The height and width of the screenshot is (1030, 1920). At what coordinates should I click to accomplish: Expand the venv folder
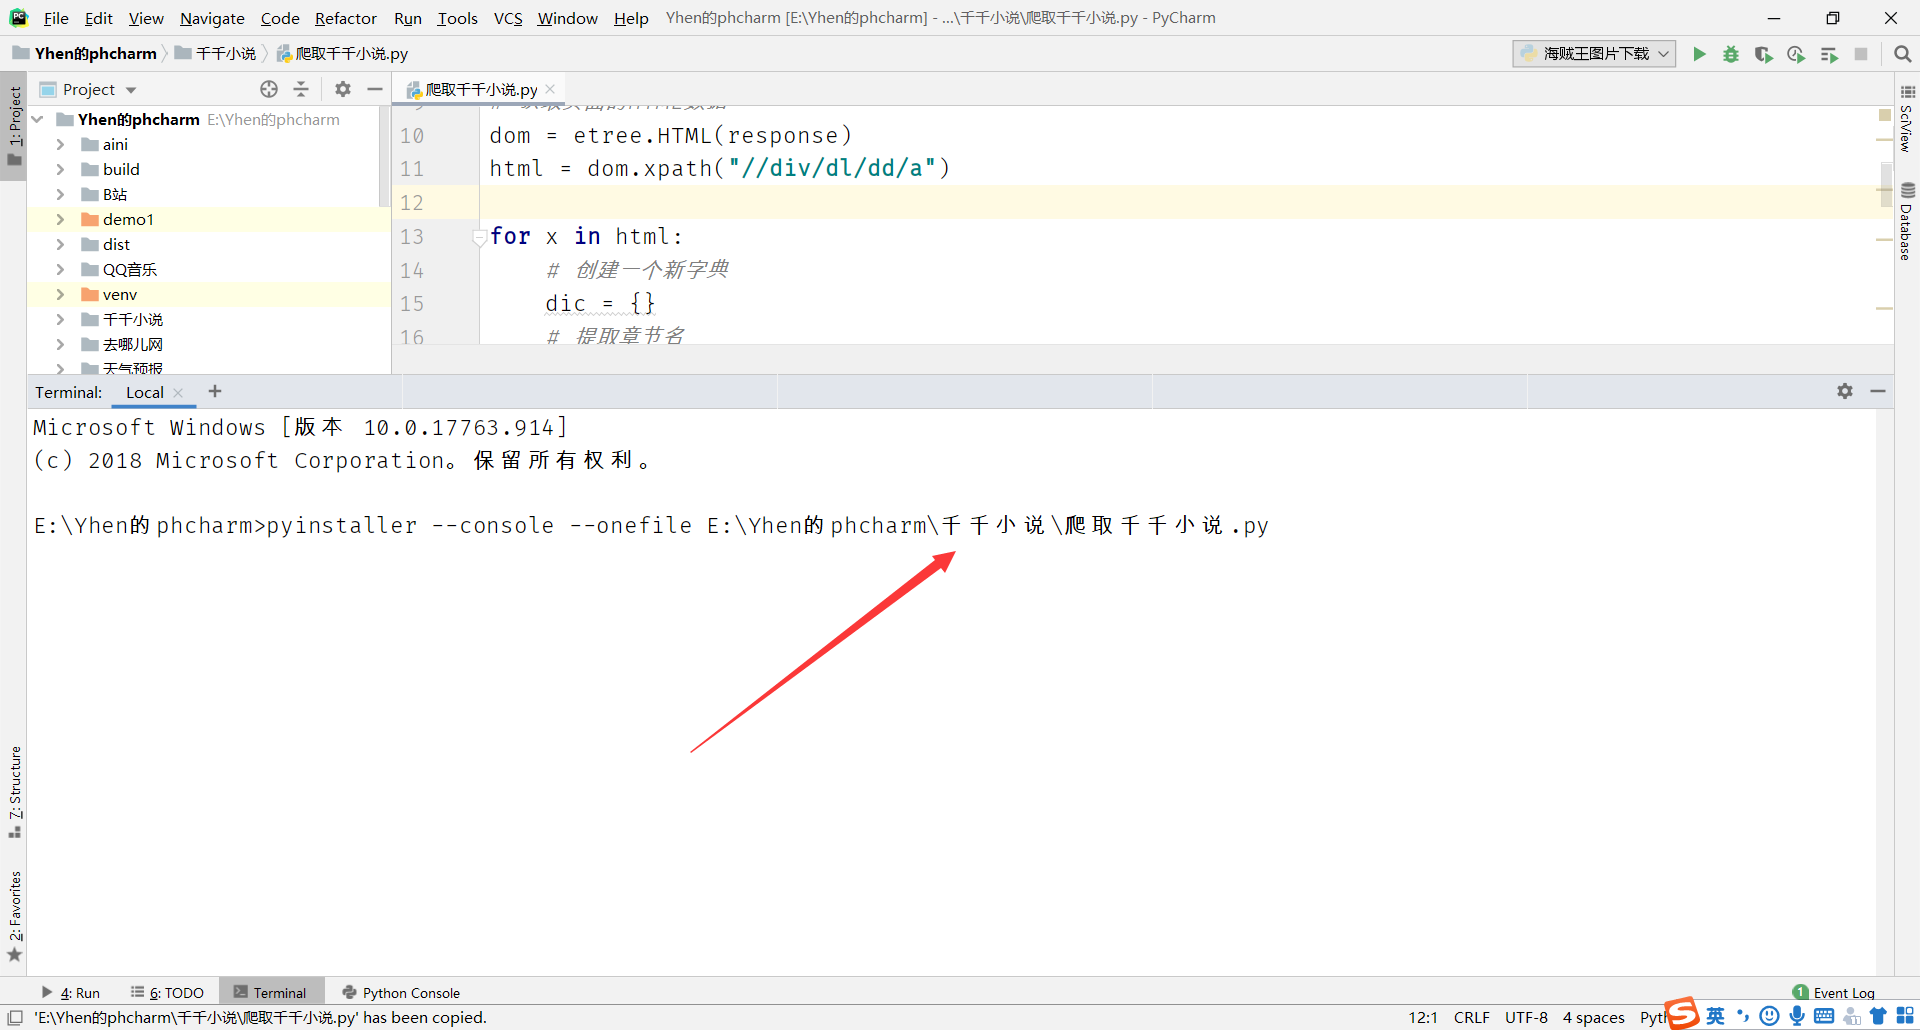pos(60,294)
